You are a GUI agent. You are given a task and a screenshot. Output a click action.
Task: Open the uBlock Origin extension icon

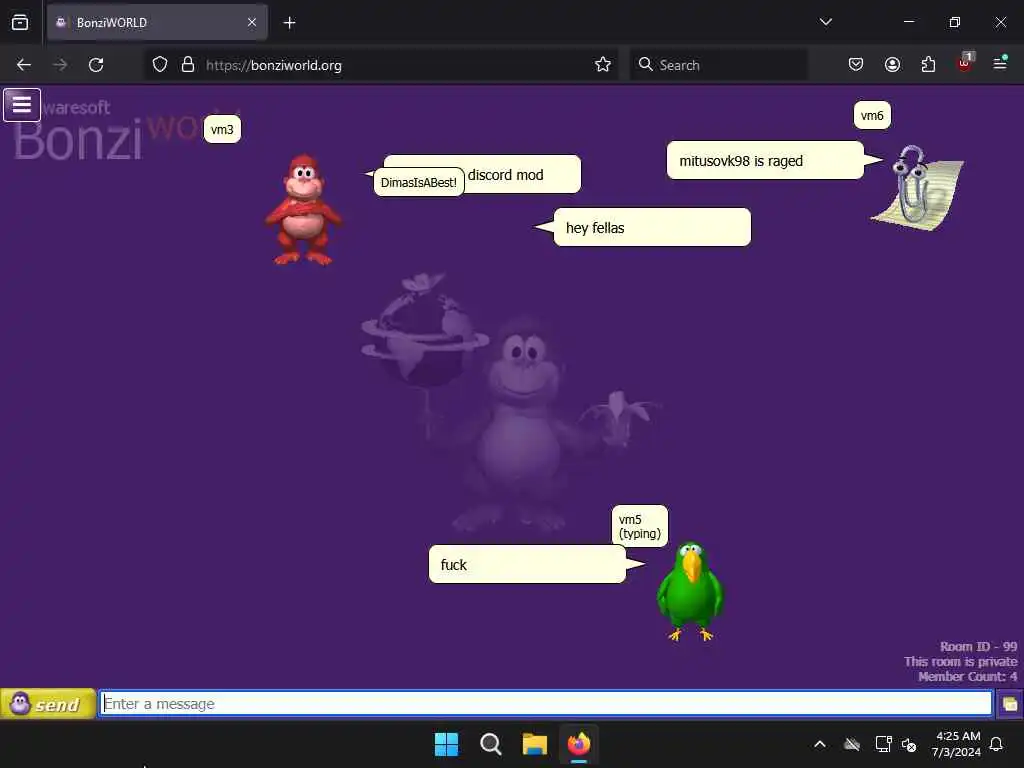point(965,63)
